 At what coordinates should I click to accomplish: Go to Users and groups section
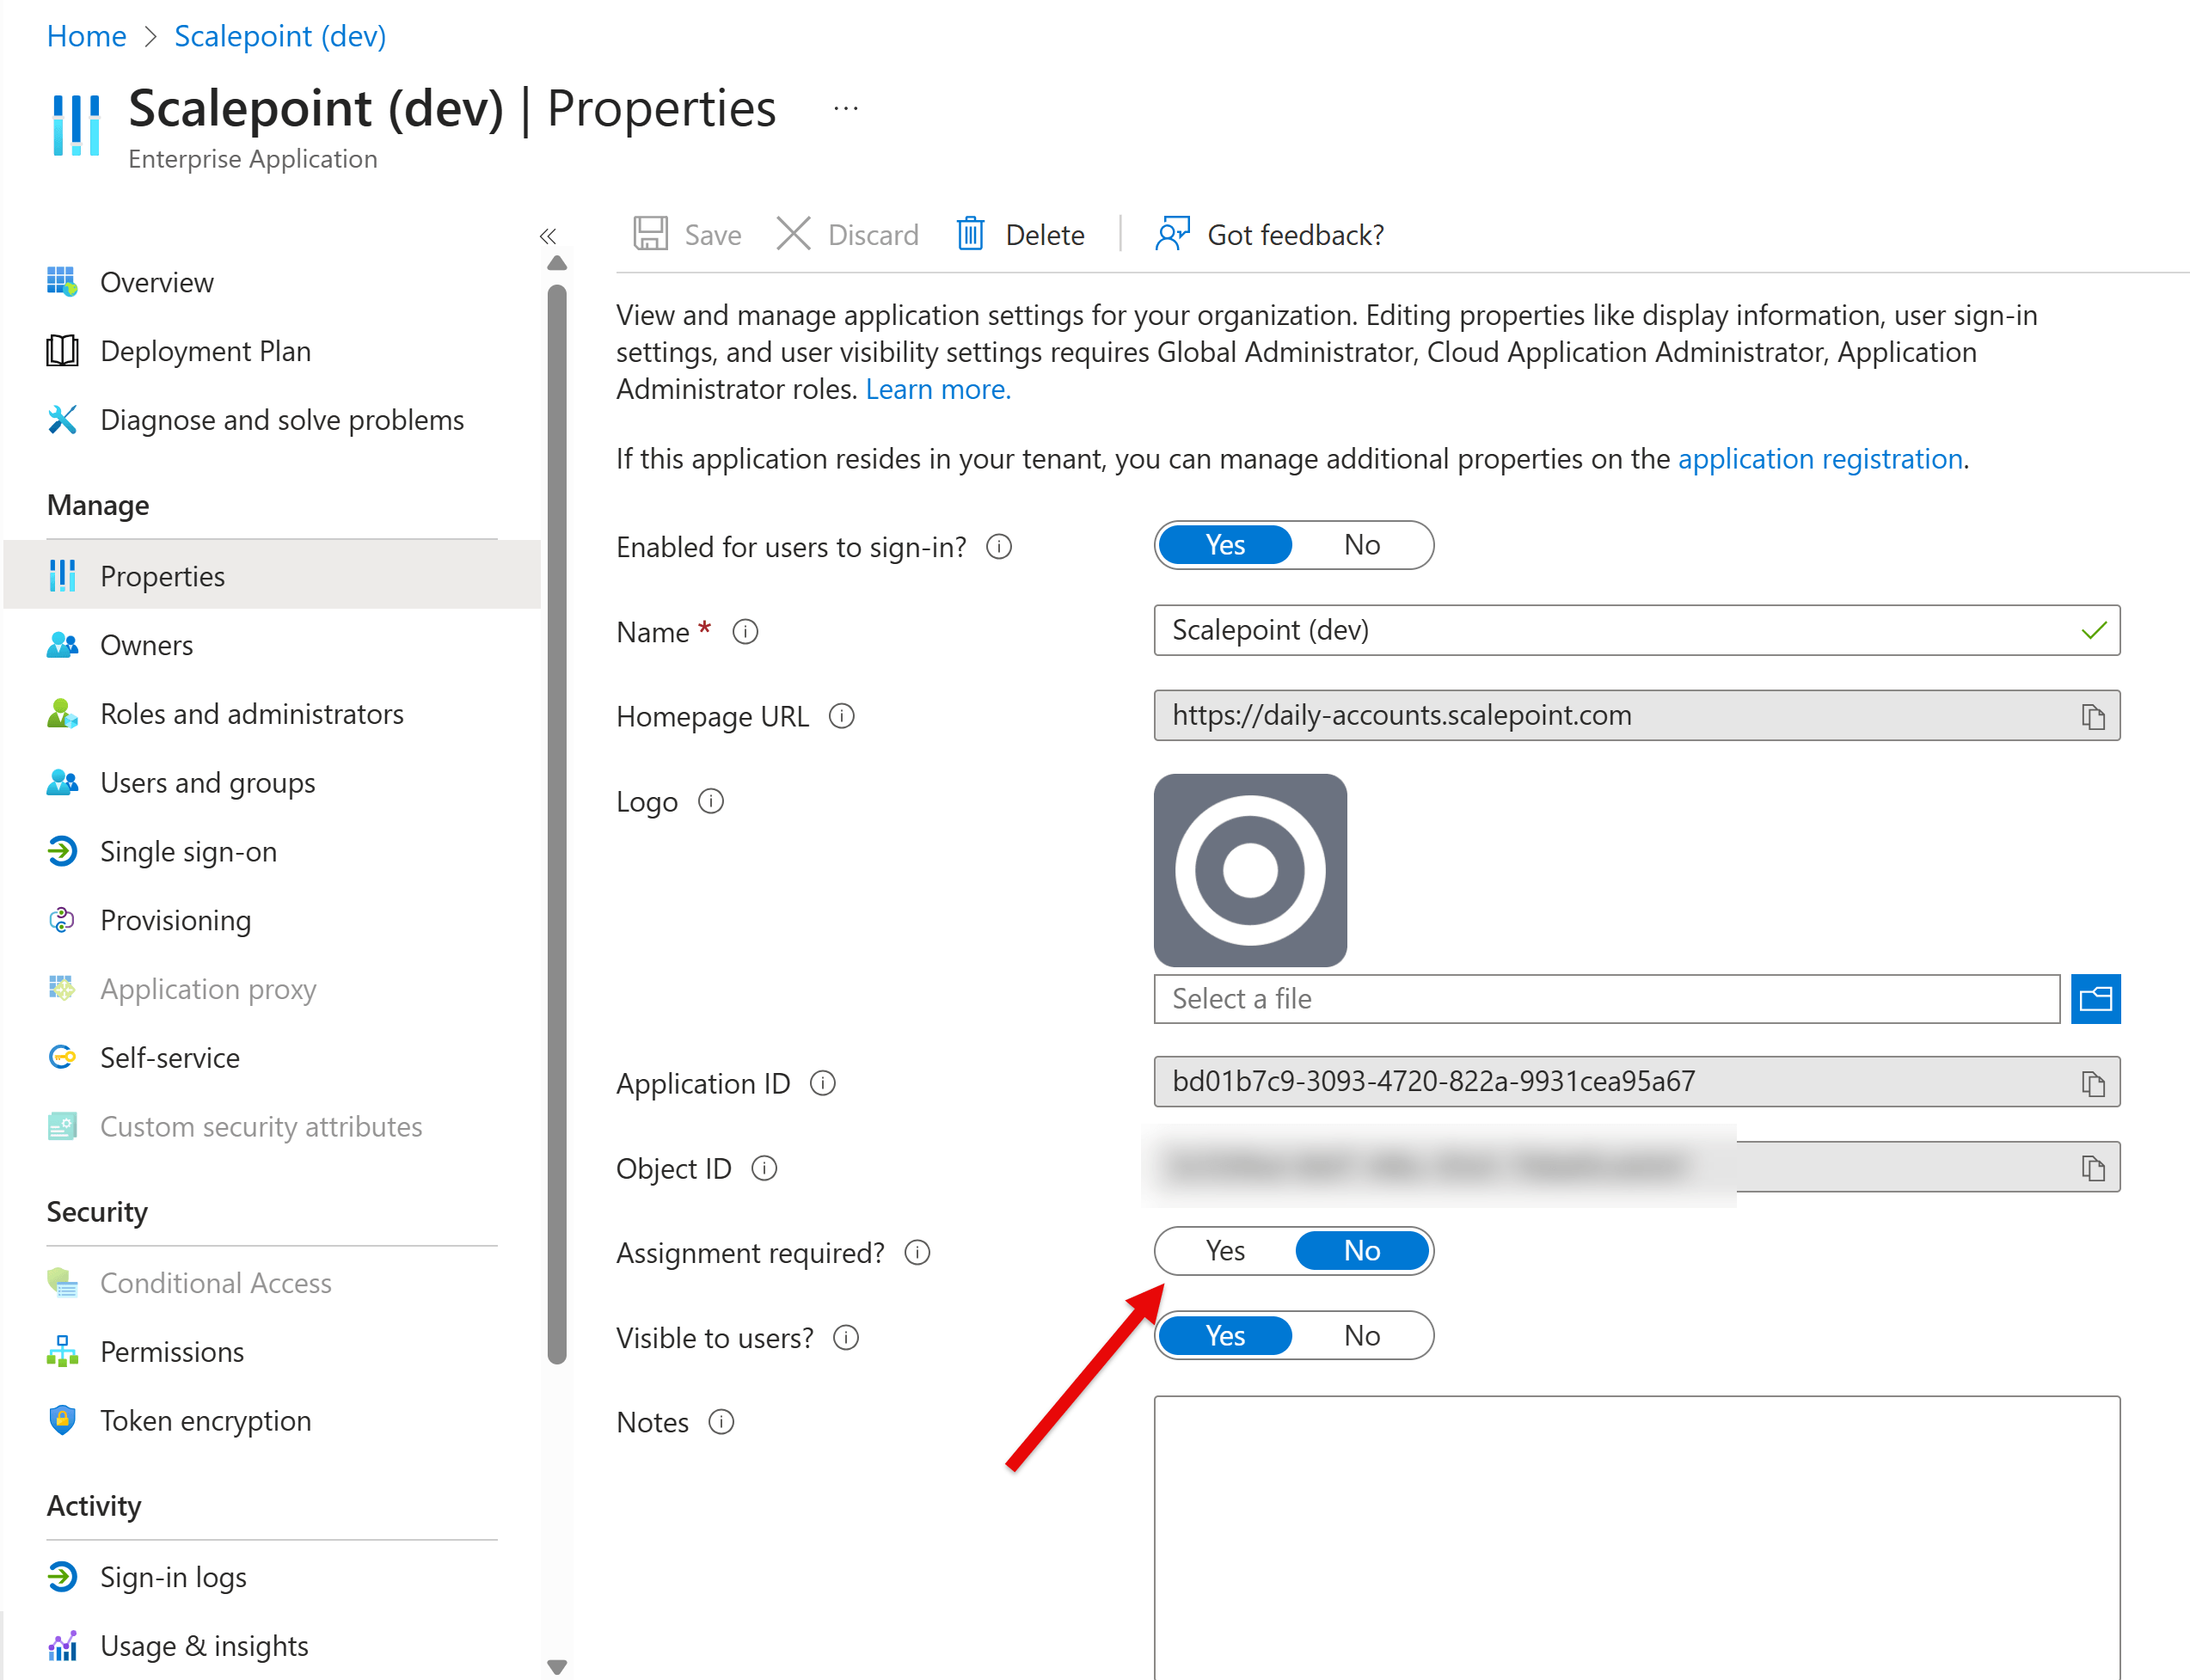click(207, 783)
